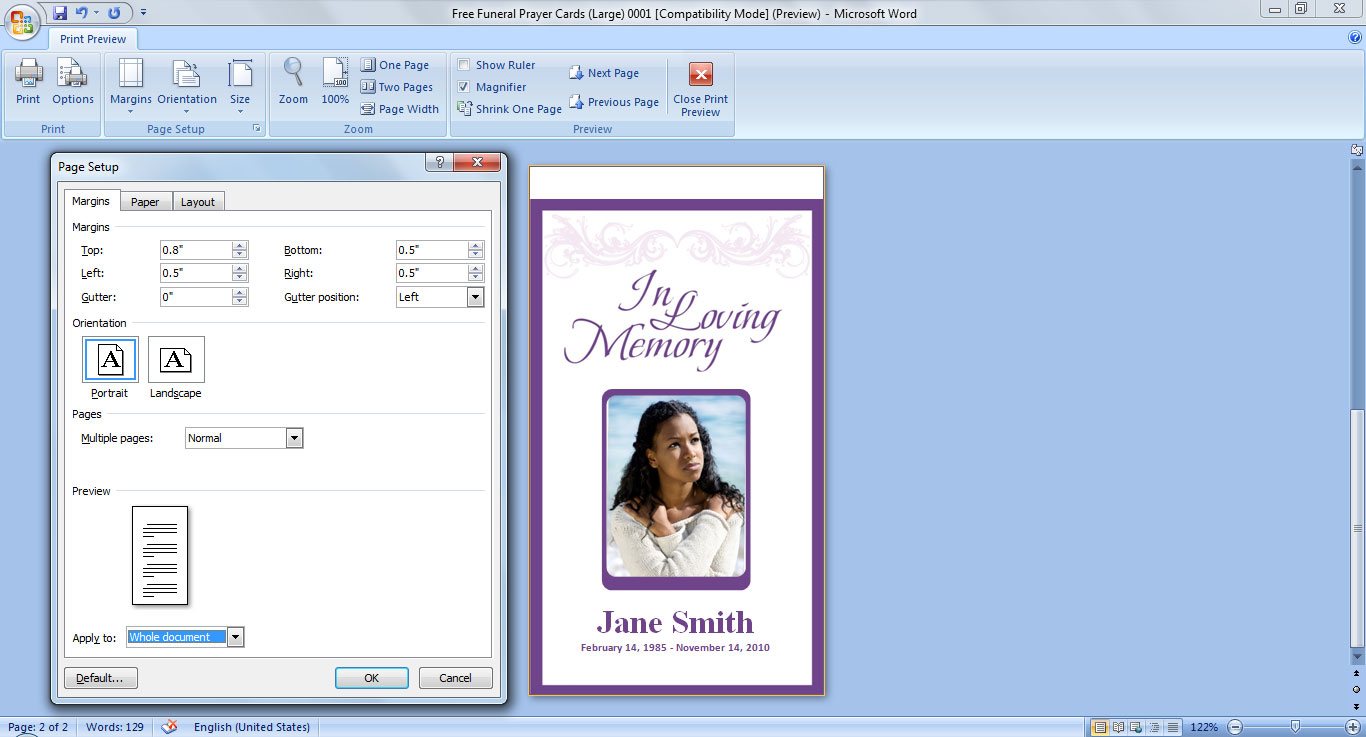Switch to Draft view

(1172, 727)
